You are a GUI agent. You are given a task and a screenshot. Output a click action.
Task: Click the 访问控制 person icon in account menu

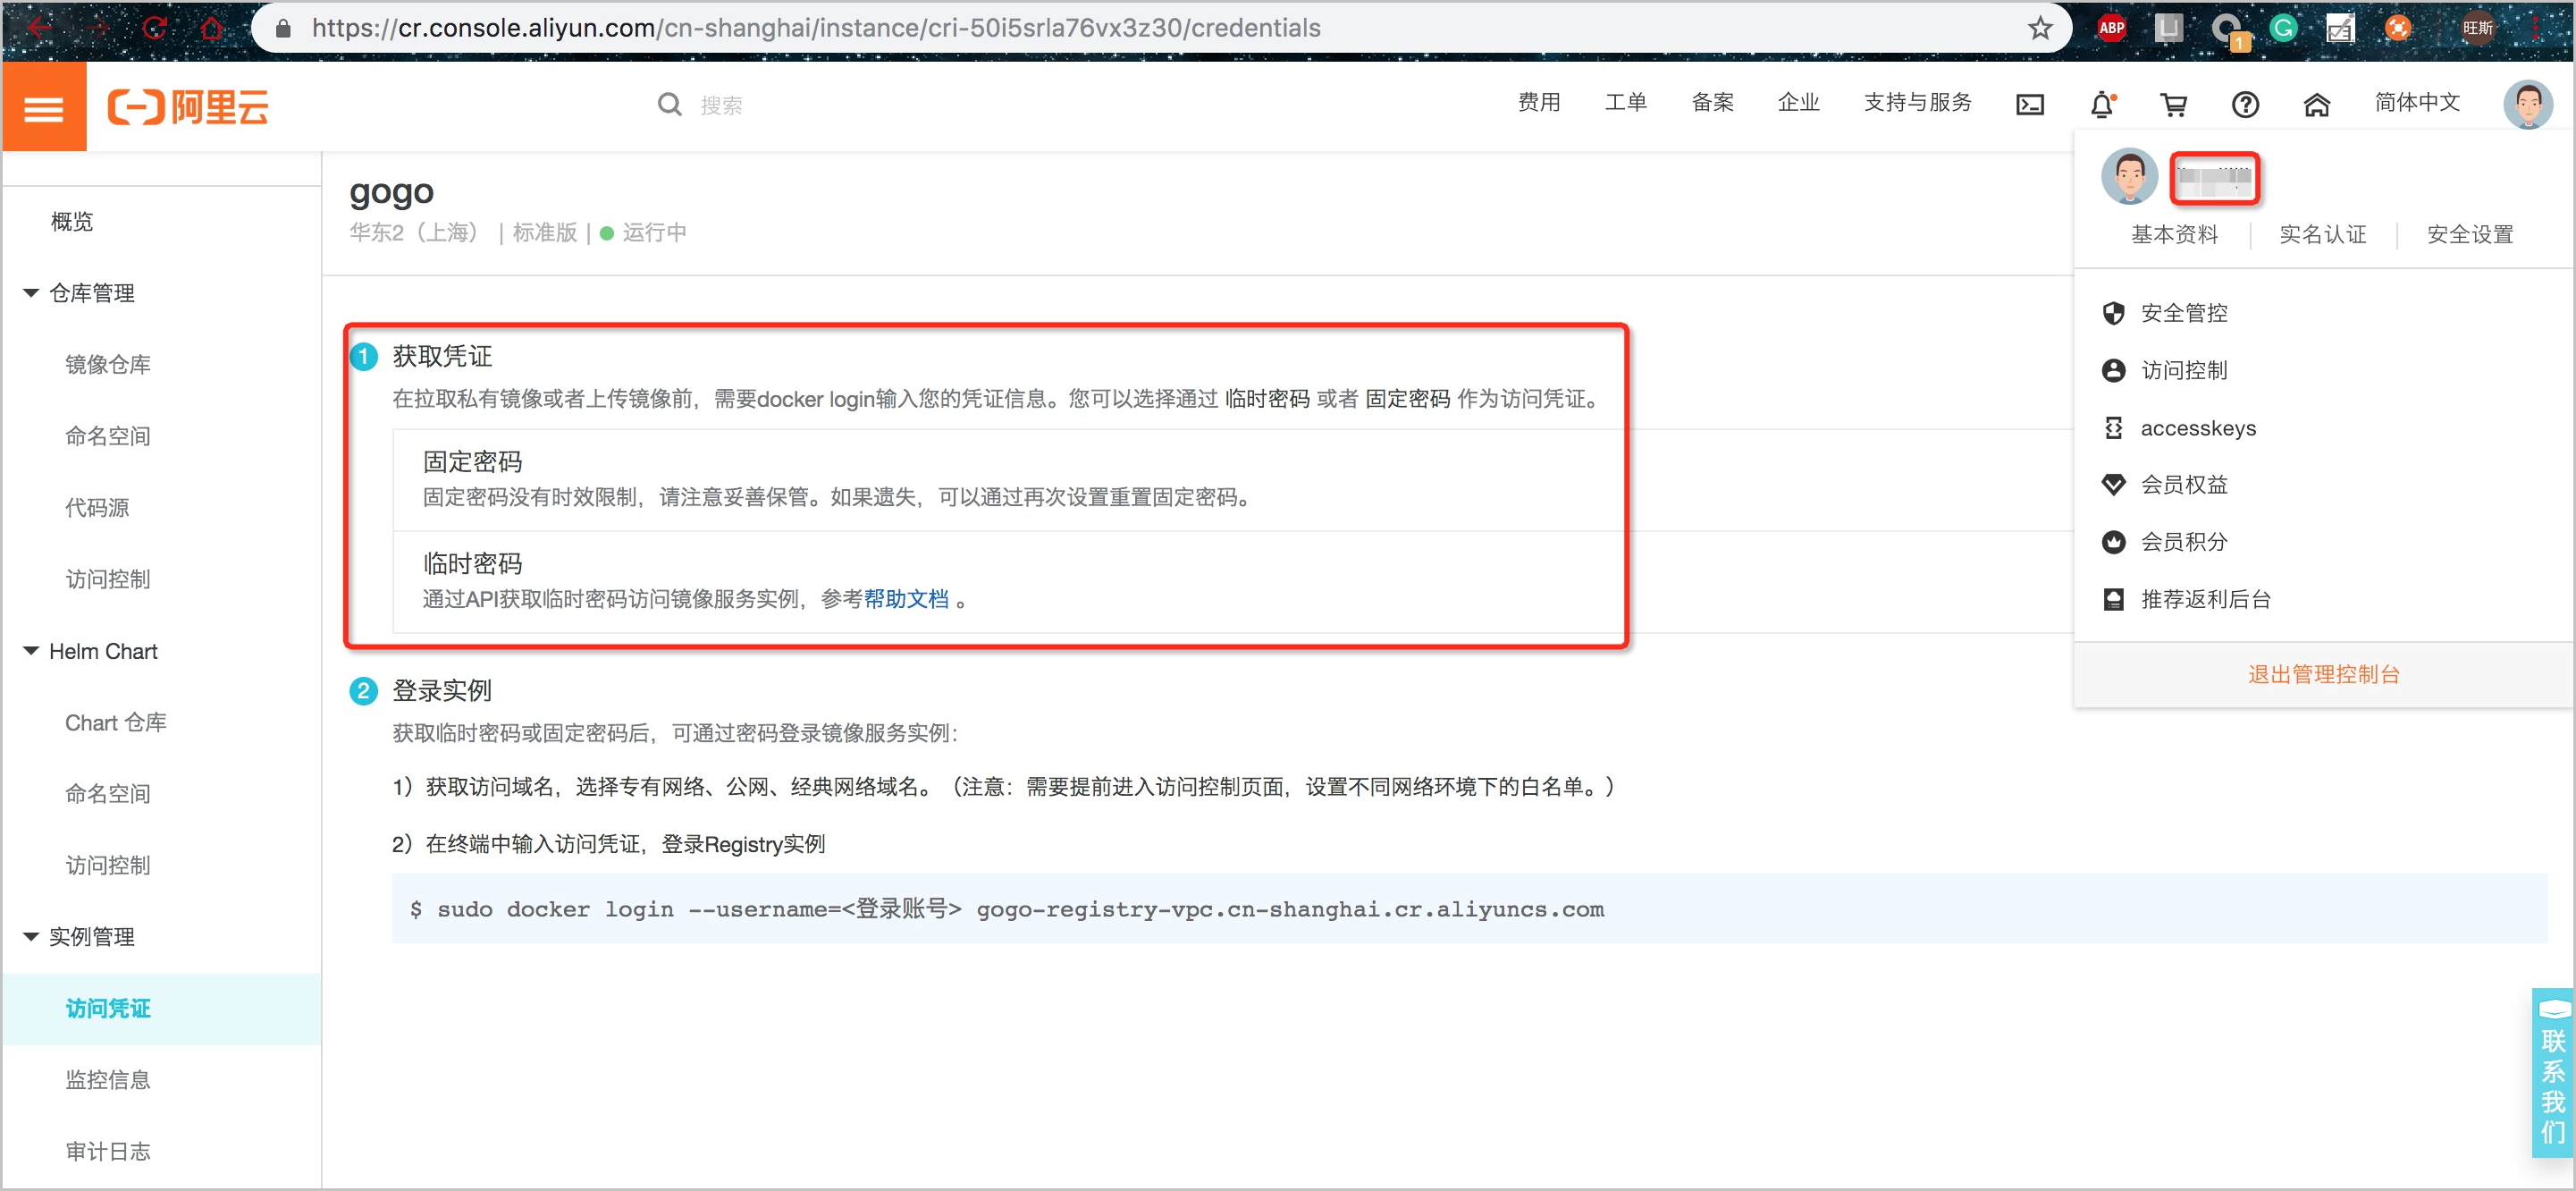point(2112,370)
